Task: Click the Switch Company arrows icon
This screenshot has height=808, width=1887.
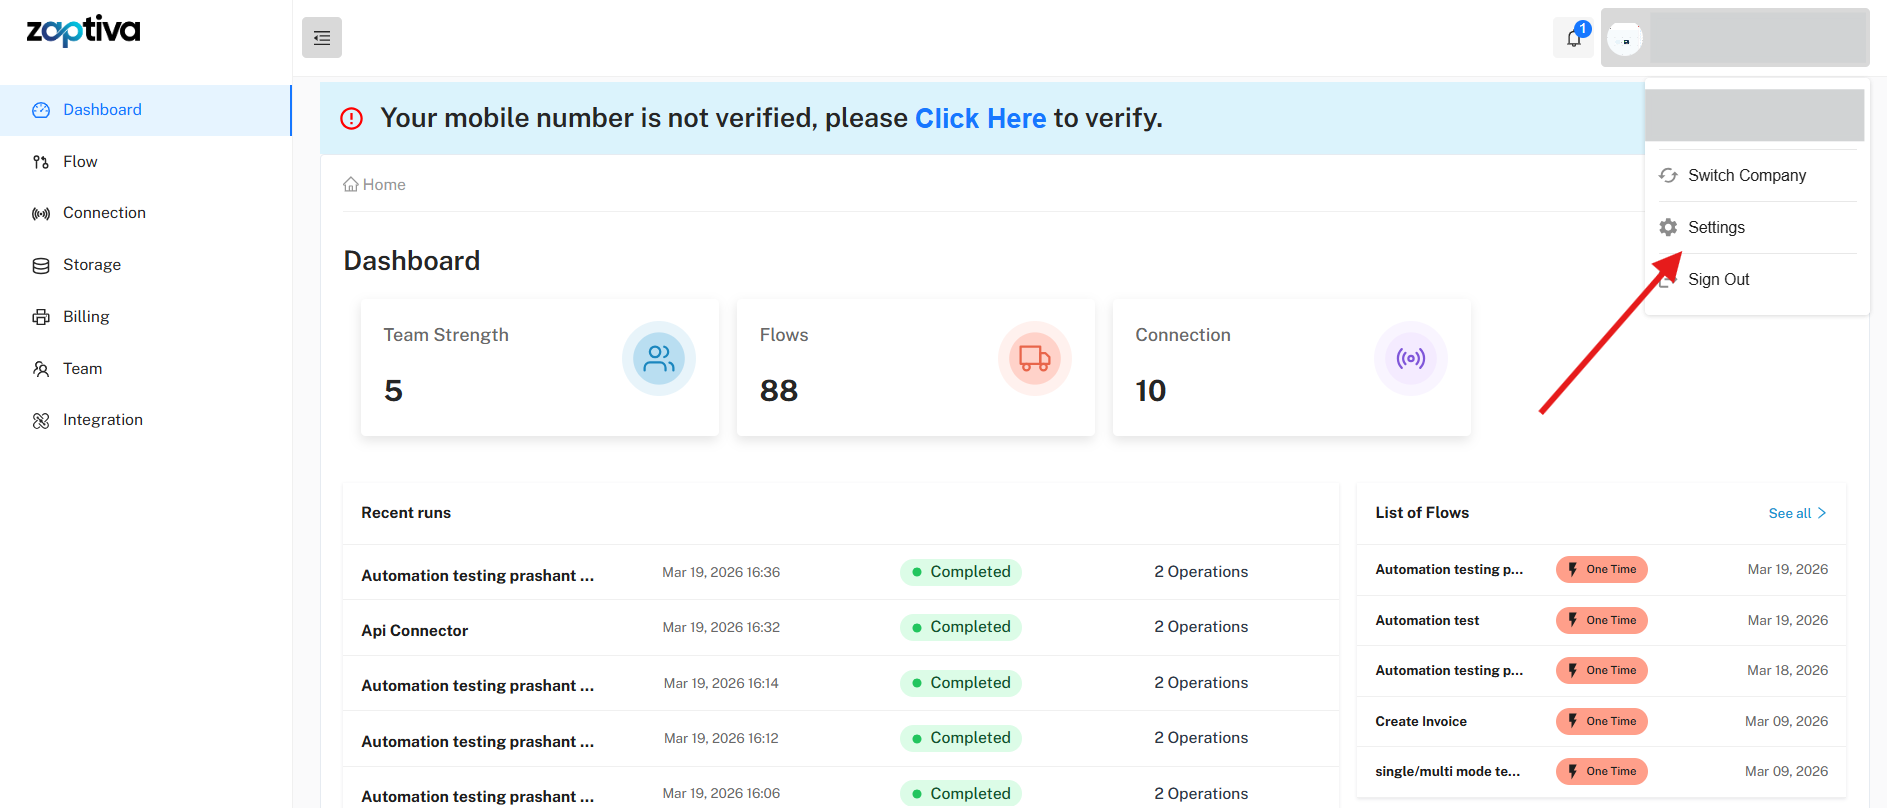Action: pyautogui.click(x=1668, y=175)
